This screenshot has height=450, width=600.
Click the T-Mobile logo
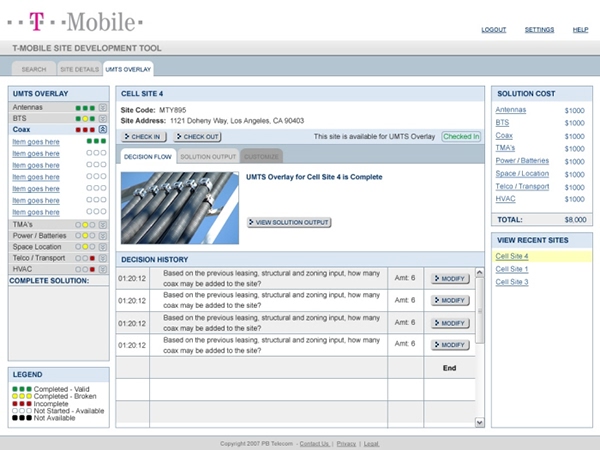pos(75,22)
